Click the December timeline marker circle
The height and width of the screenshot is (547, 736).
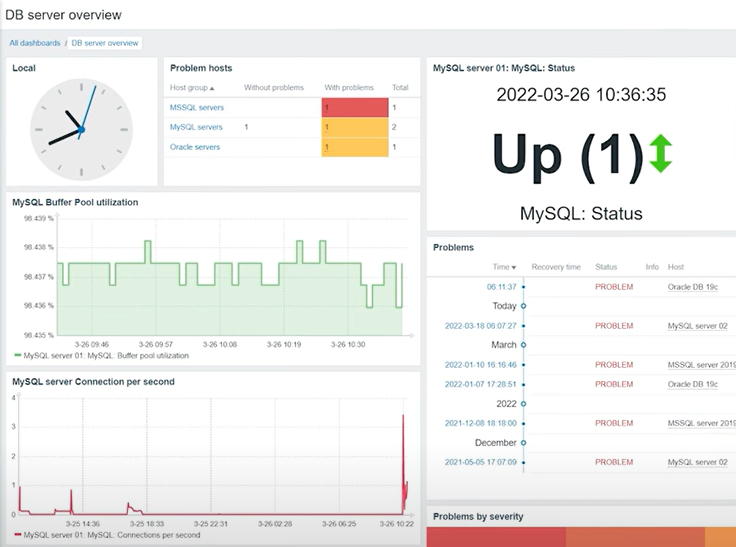(x=523, y=442)
